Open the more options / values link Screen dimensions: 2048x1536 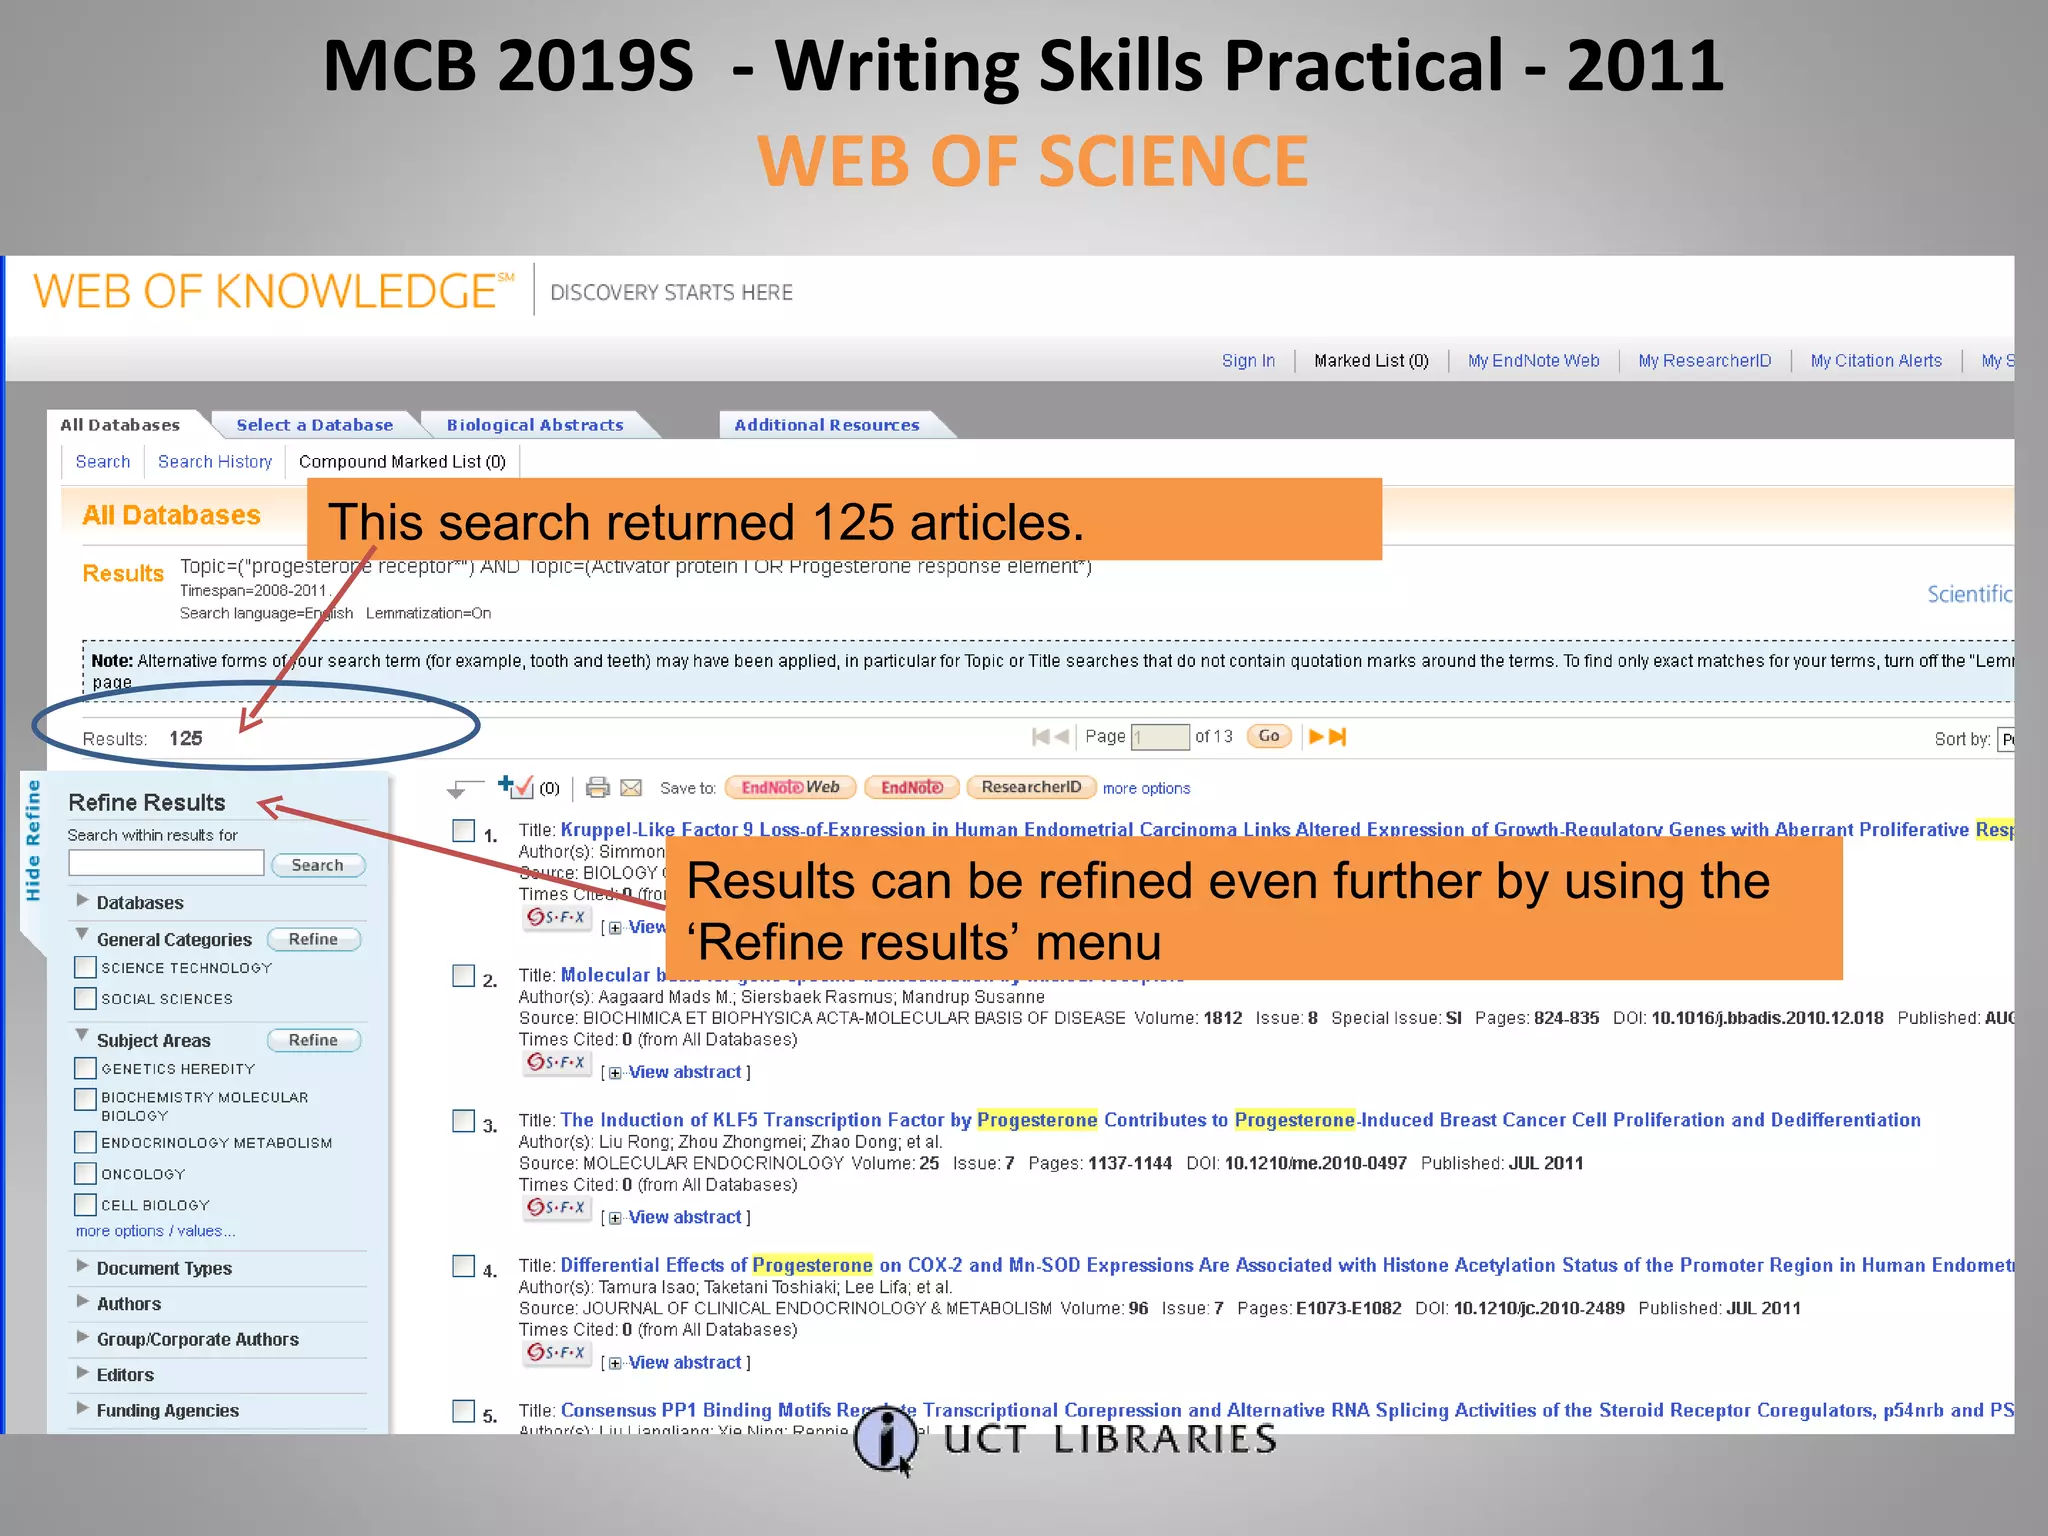[155, 1231]
